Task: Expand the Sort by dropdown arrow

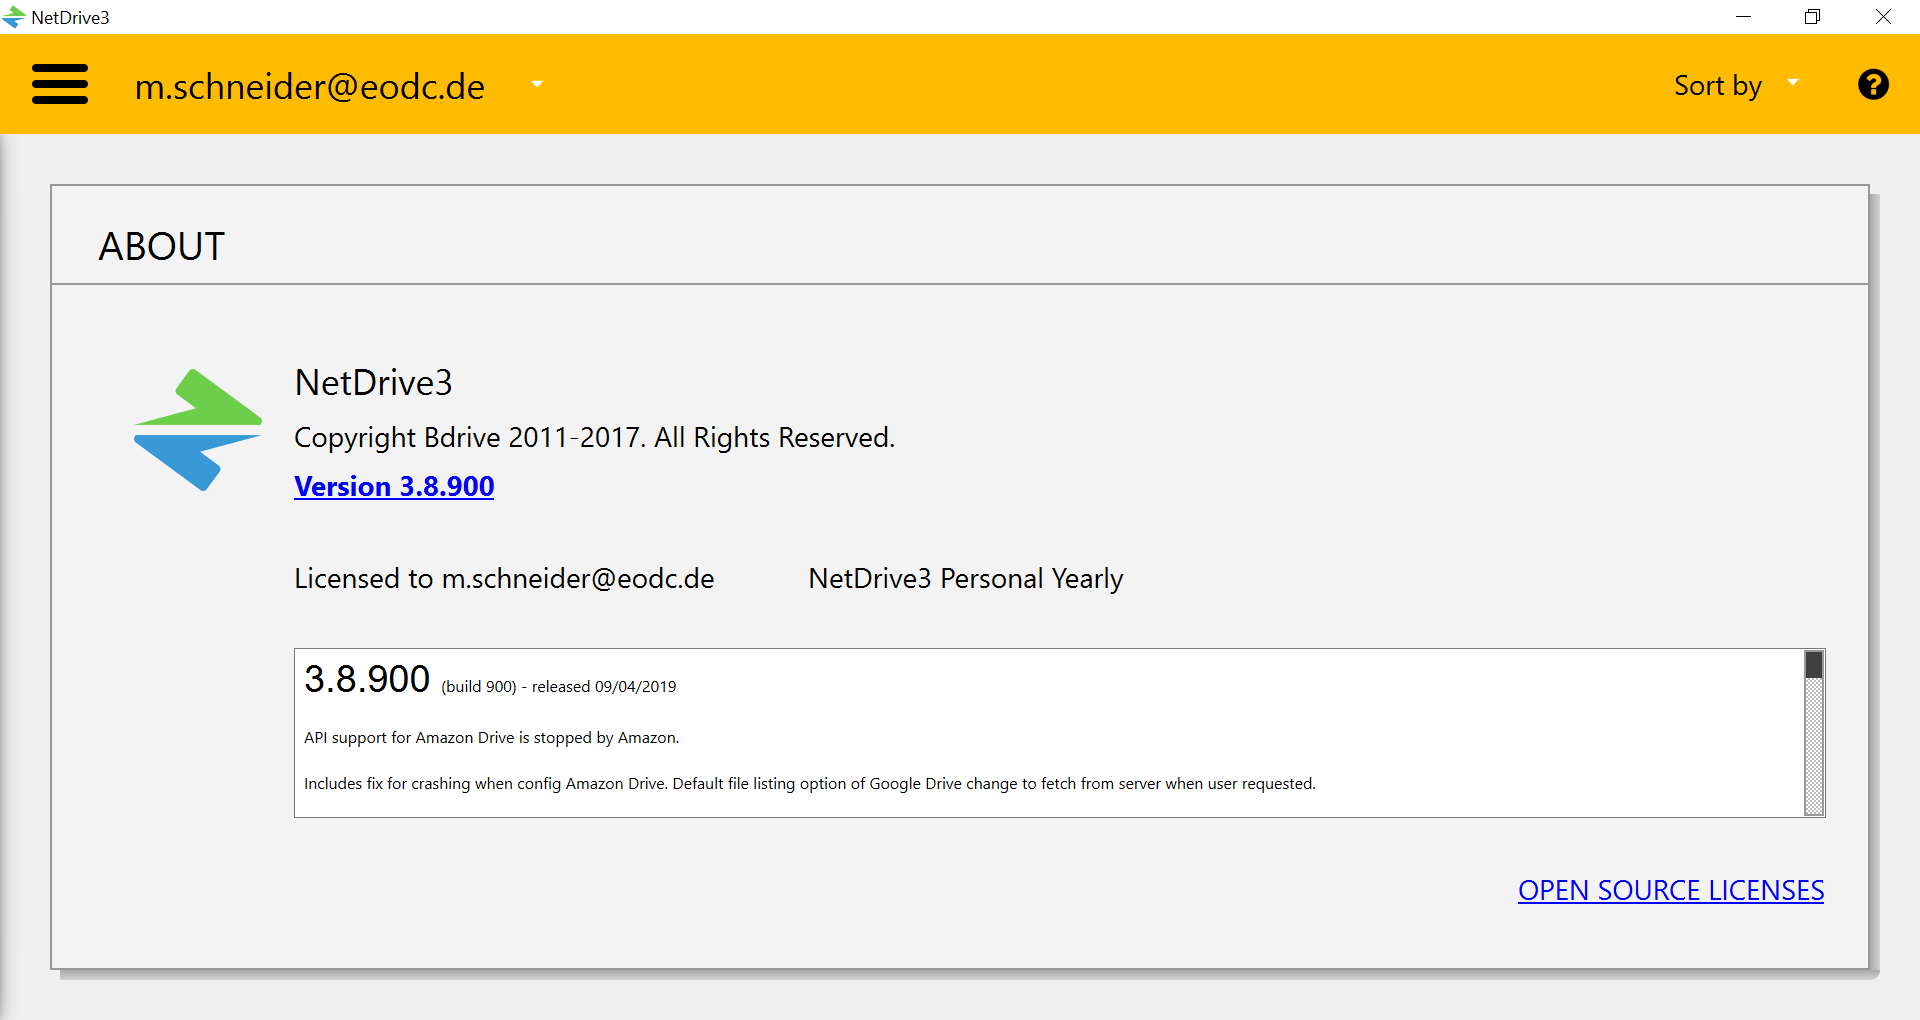Action: [1793, 83]
